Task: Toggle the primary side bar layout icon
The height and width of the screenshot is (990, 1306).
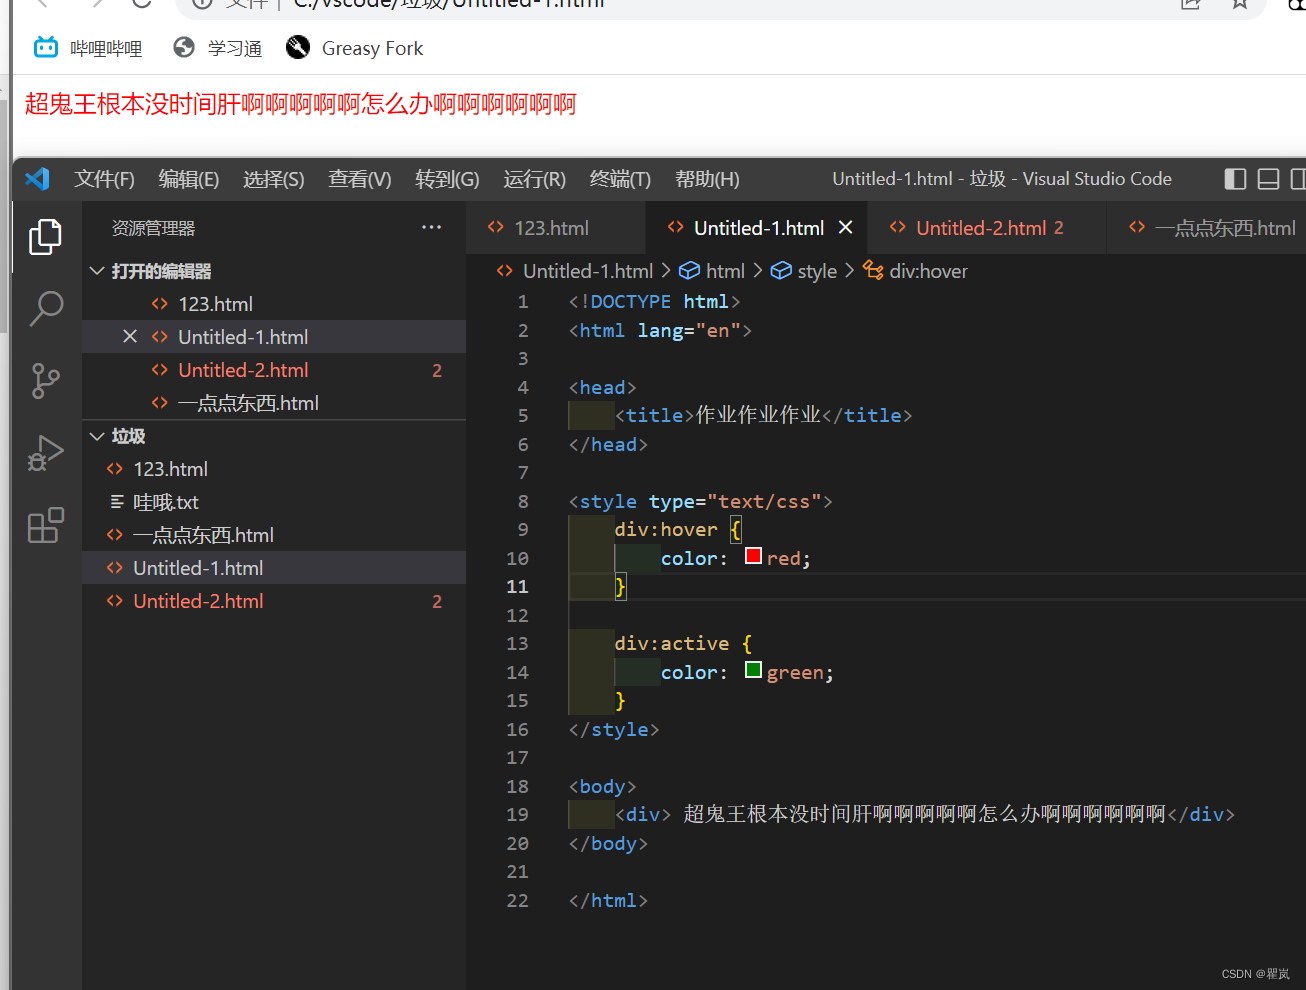Action: pos(1236,179)
